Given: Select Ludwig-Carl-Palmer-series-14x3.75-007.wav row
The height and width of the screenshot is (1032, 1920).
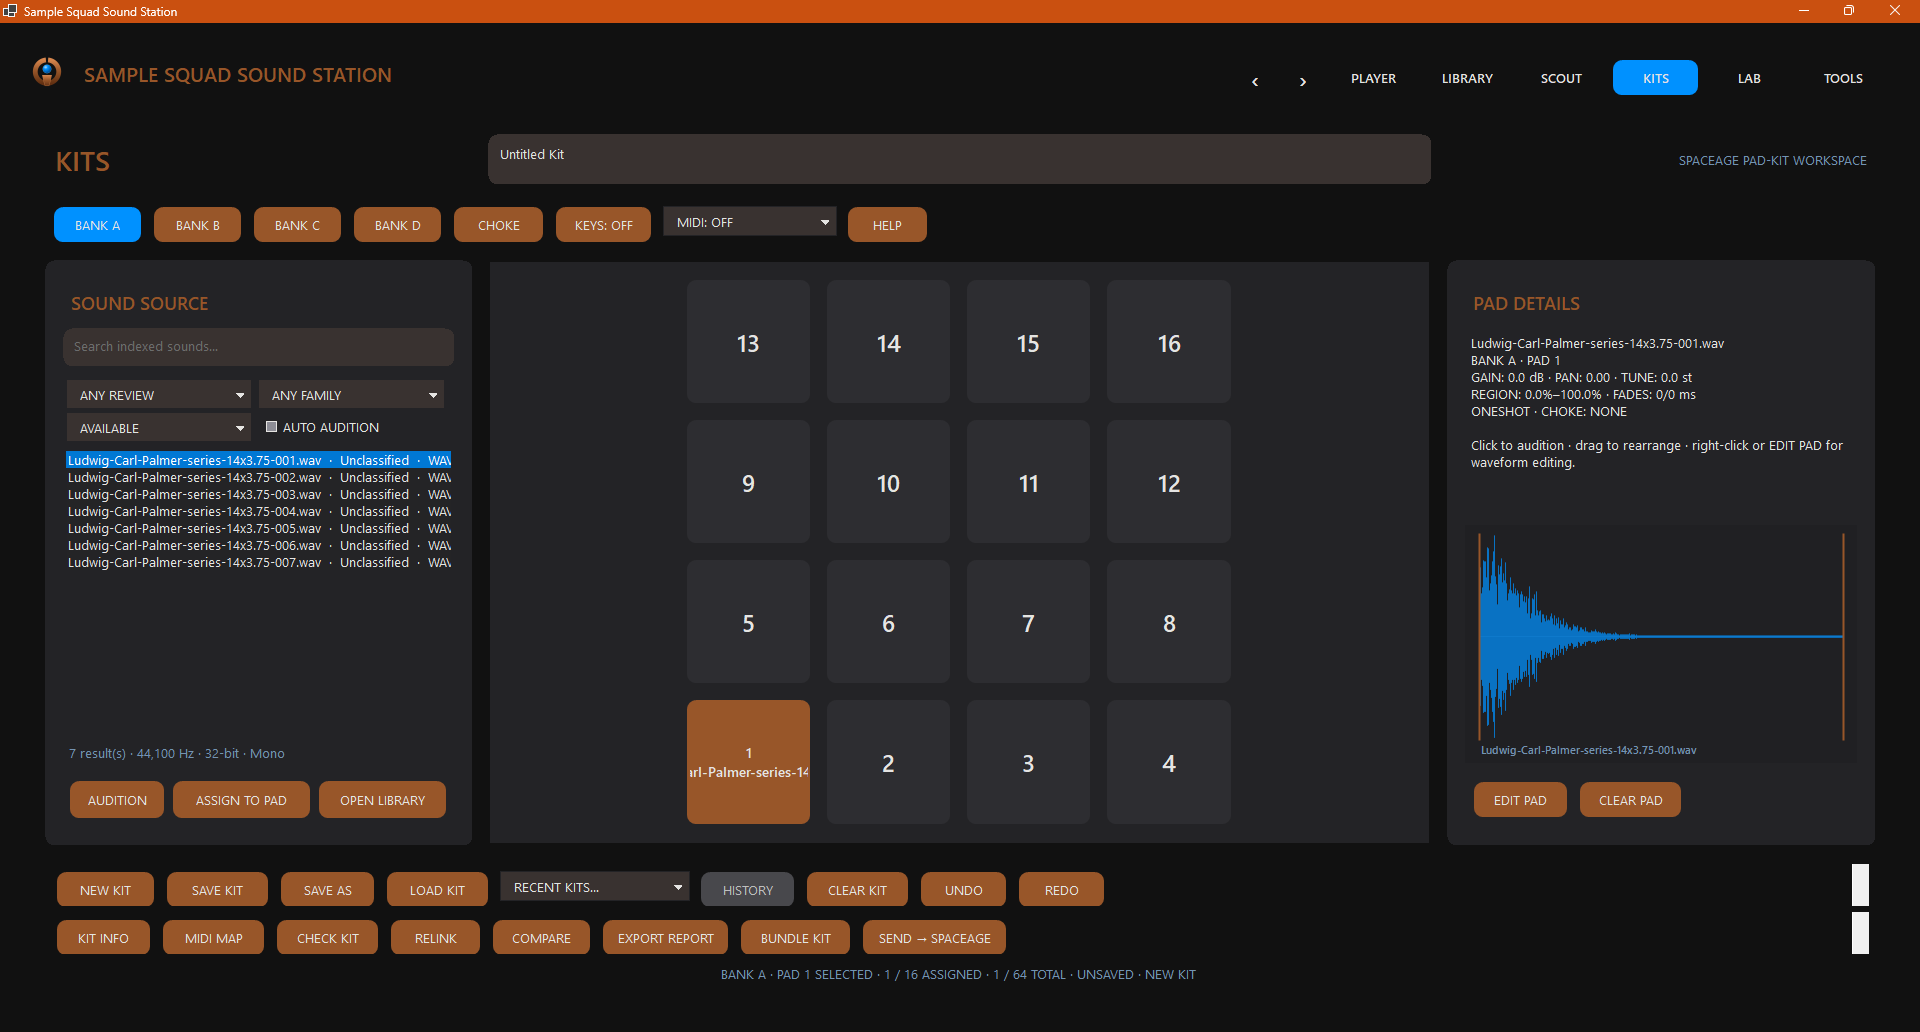Looking at the screenshot, I should pos(259,562).
